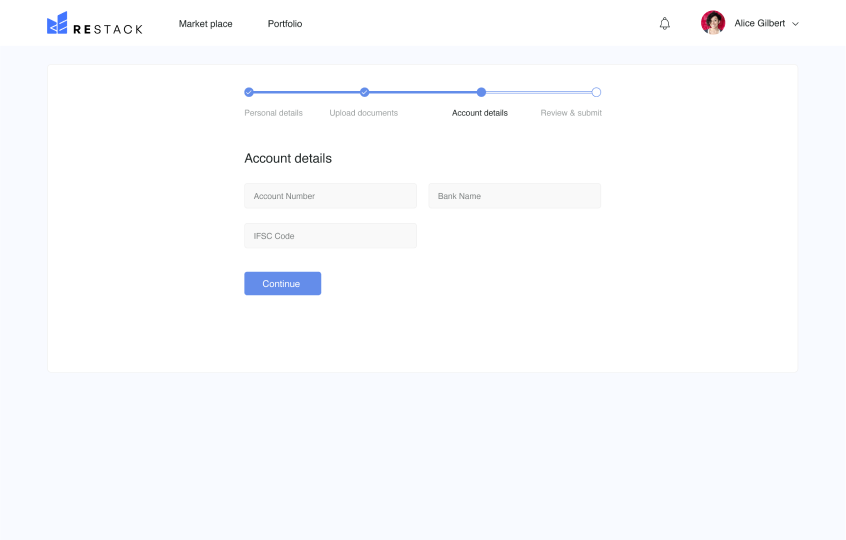Click the Review & submit step label

pos(571,113)
